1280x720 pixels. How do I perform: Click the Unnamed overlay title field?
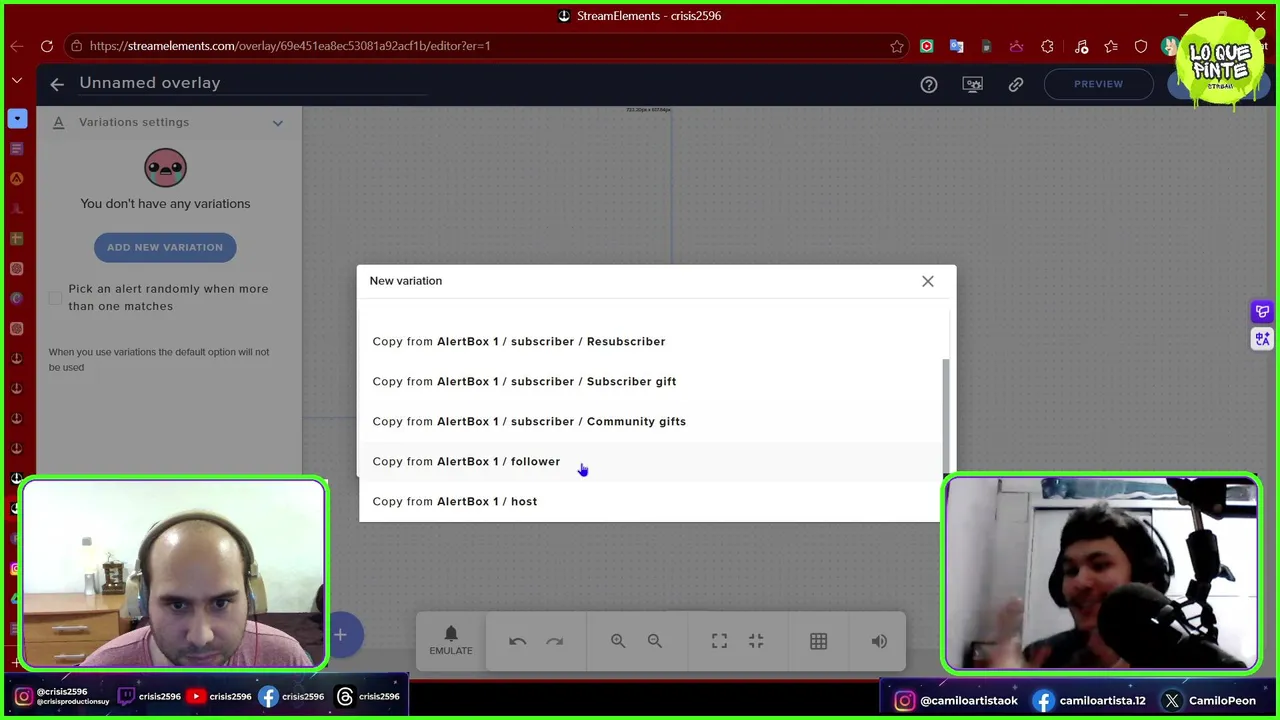coord(252,83)
